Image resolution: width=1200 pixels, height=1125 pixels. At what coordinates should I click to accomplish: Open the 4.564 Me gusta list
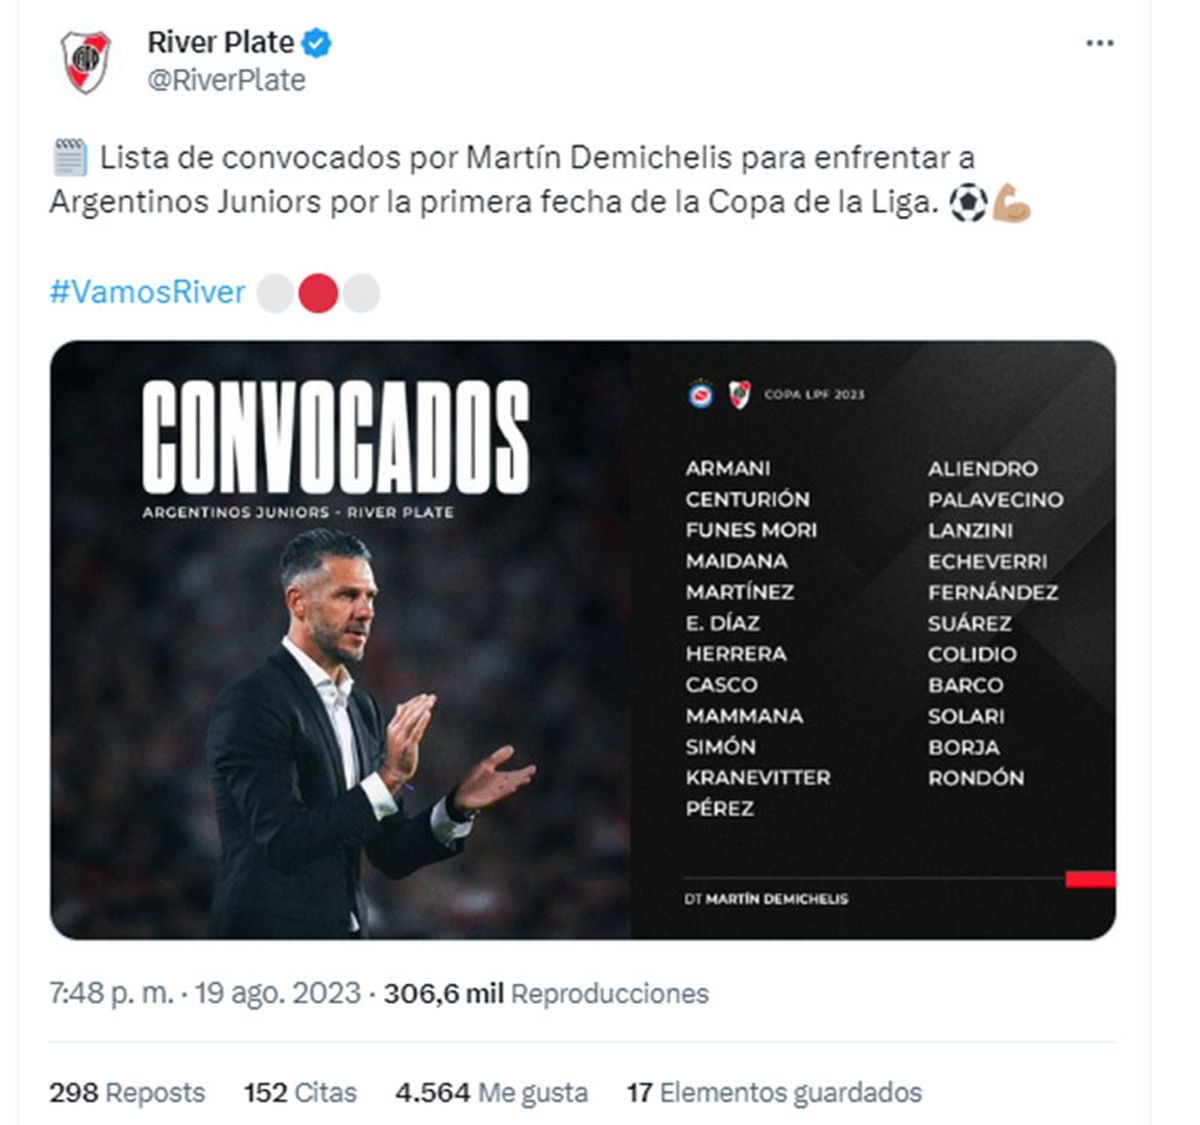click(x=491, y=1092)
